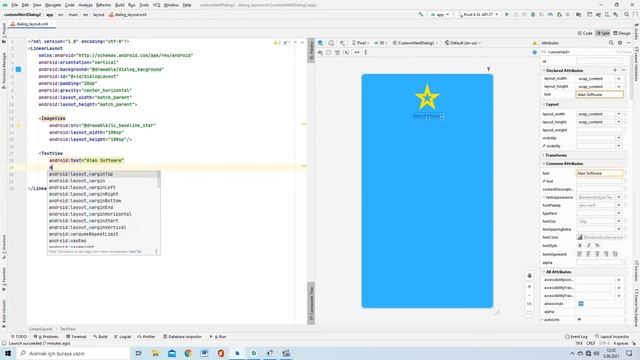Image resolution: width=640 pixels, height=360 pixels.
Task: Open the Windows Start menu
Action: pyautogui.click(x=8, y=353)
